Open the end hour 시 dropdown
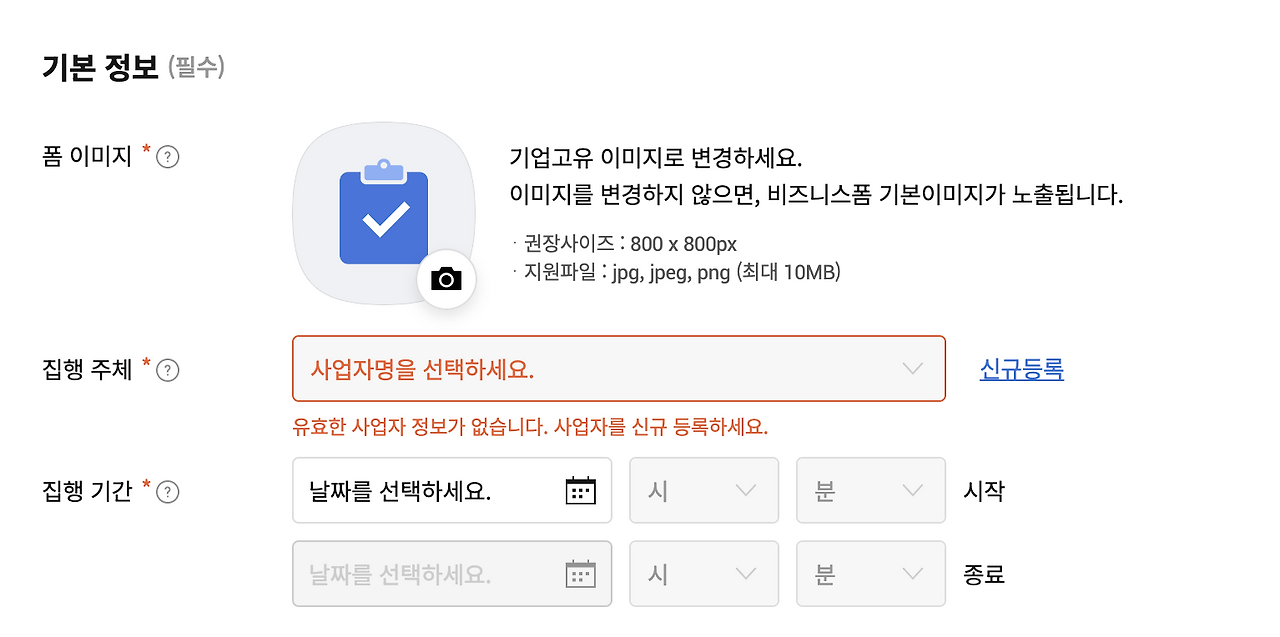Image resolution: width=1280 pixels, height=637 pixels. click(x=703, y=574)
